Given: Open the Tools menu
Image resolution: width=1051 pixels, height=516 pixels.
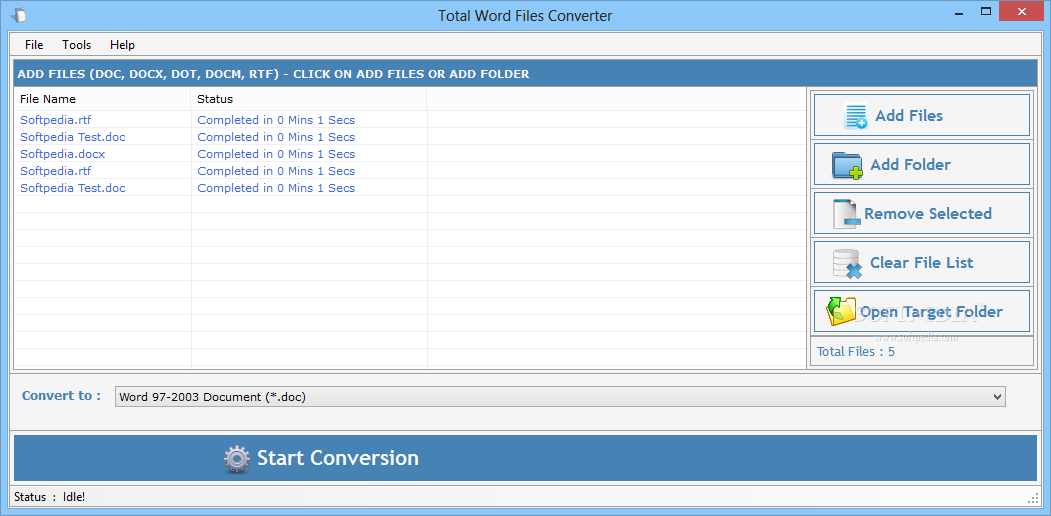Looking at the screenshot, I should (76, 45).
